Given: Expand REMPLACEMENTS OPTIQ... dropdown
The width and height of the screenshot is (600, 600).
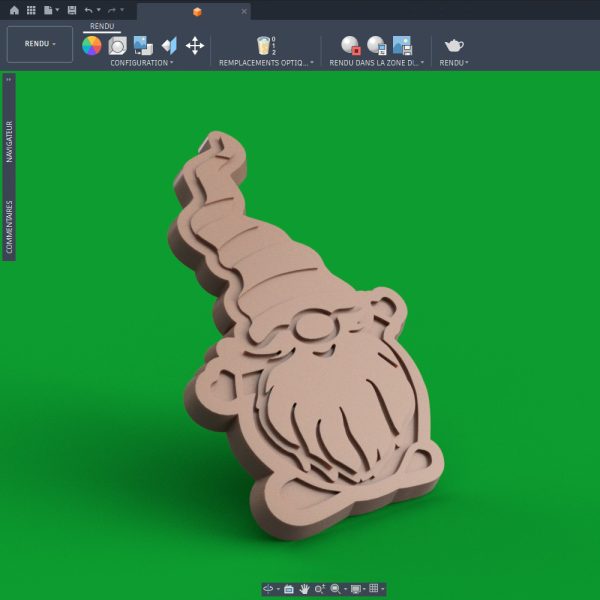Looking at the screenshot, I should [266, 63].
